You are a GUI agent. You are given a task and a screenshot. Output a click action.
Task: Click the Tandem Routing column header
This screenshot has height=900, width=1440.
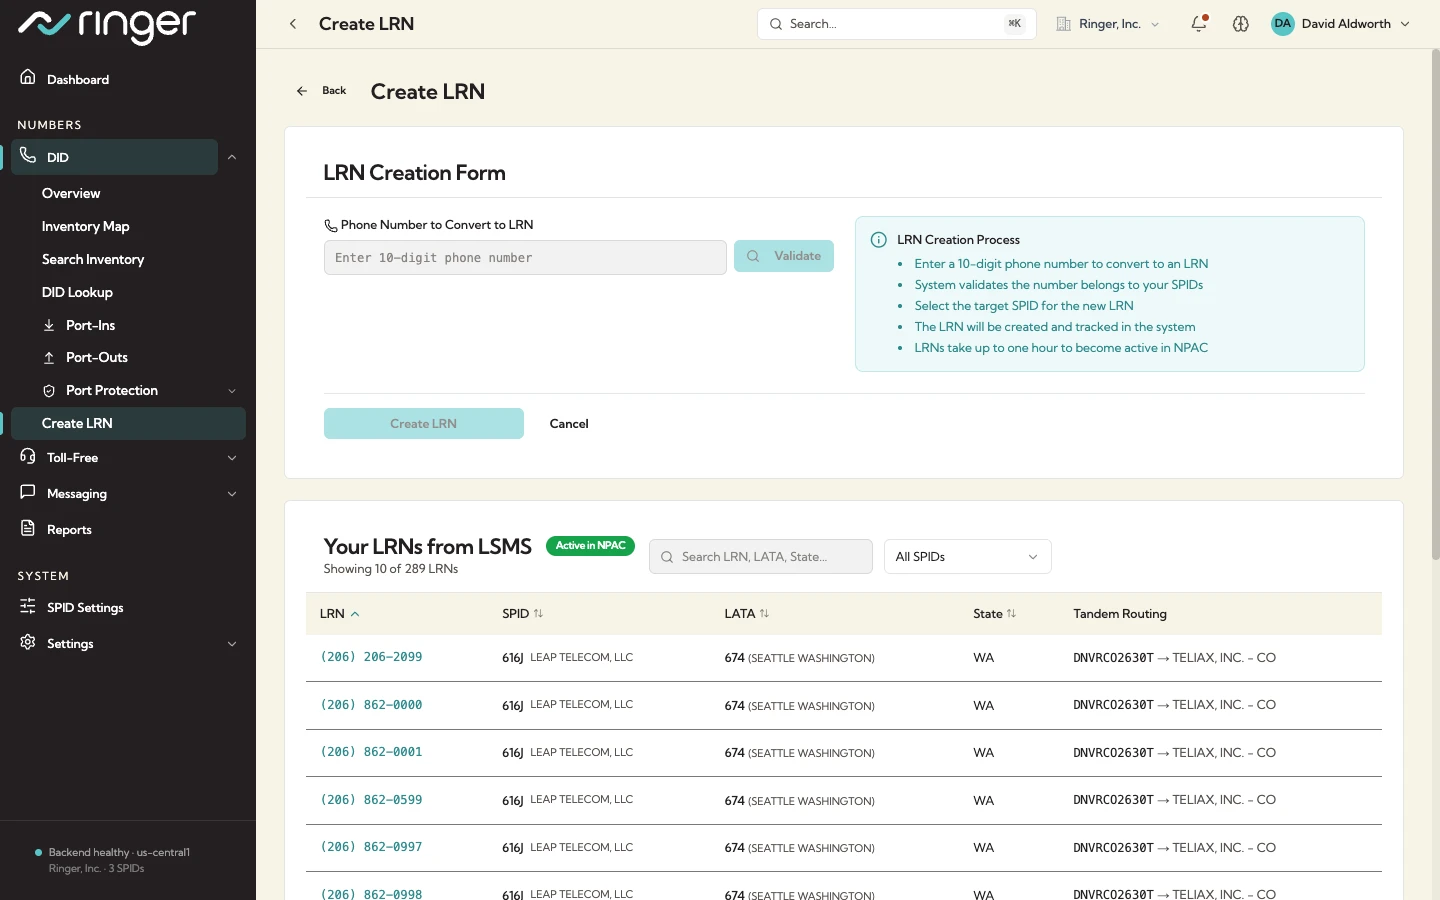pyautogui.click(x=1120, y=614)
